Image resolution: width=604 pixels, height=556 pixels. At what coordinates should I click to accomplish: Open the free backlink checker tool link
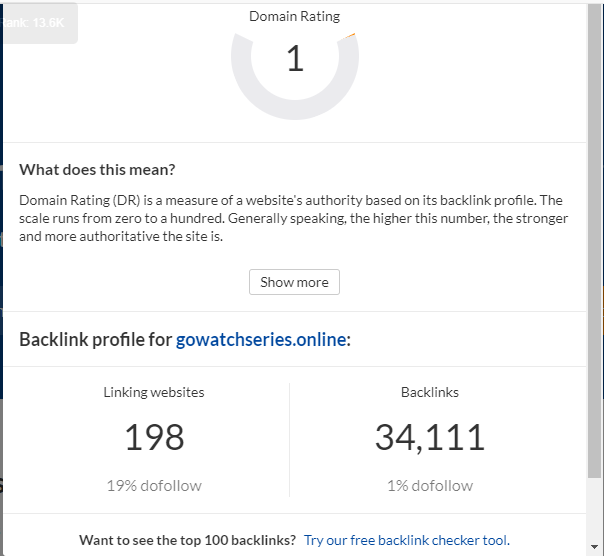pyautogui.click(x=407, y=540)
